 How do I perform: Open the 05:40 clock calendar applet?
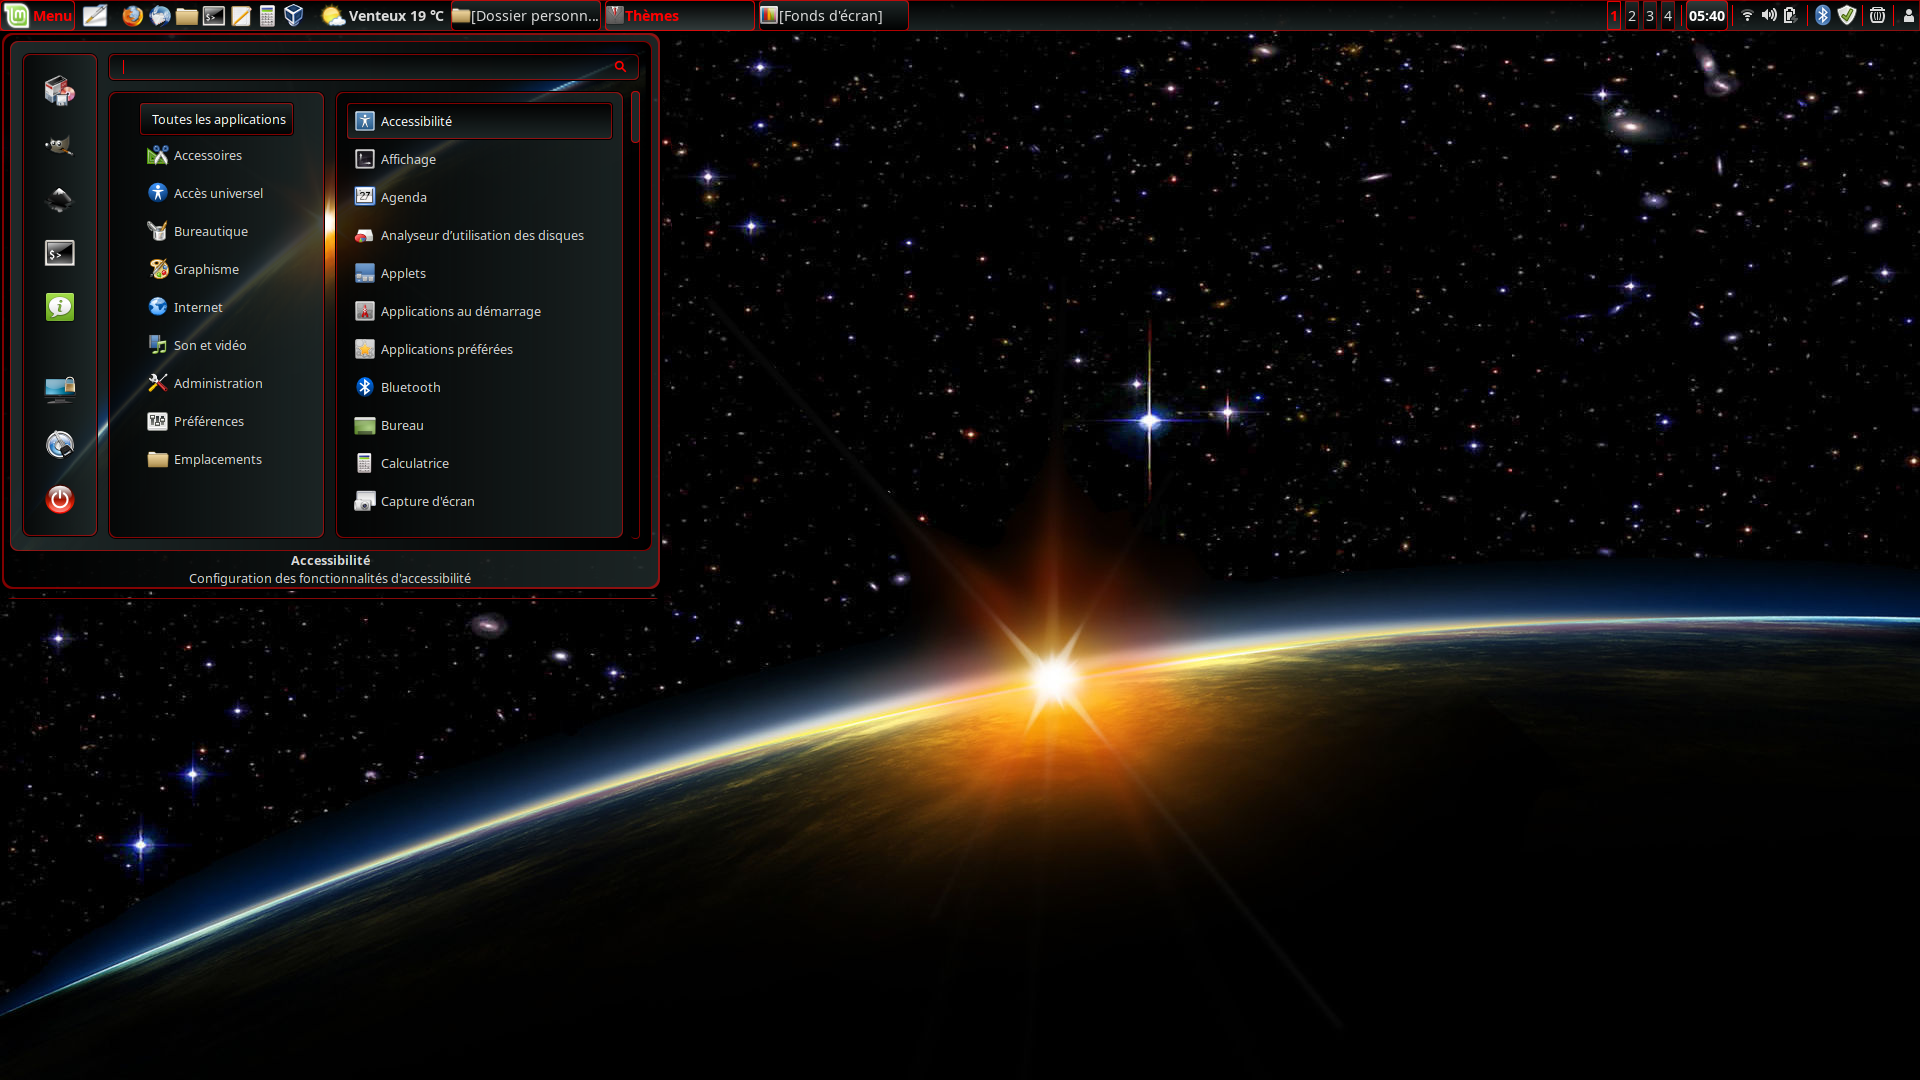point(1706,15)
